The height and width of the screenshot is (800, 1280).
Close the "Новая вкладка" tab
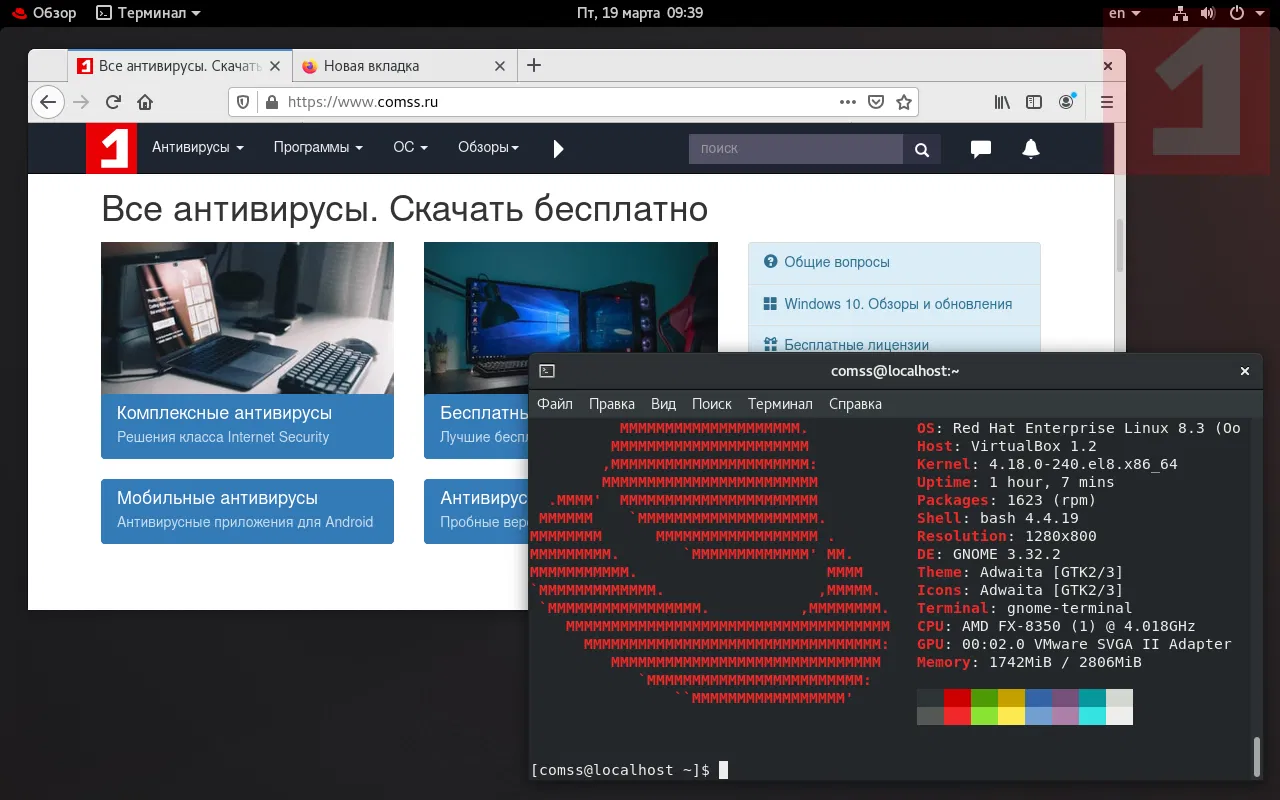tap(501, 66)
